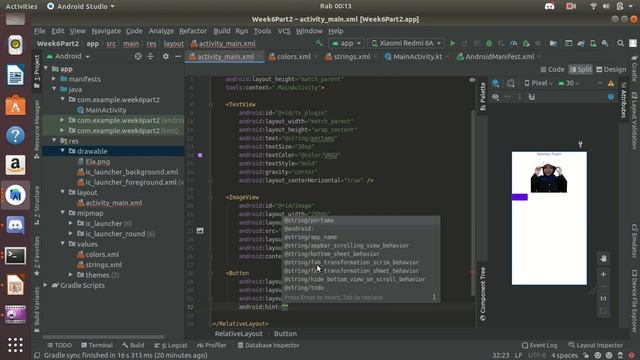Image resolution: width=640 pixels, height=360 pixels.
Task: Click the design surface layers icon
Action: coord(496,83)
